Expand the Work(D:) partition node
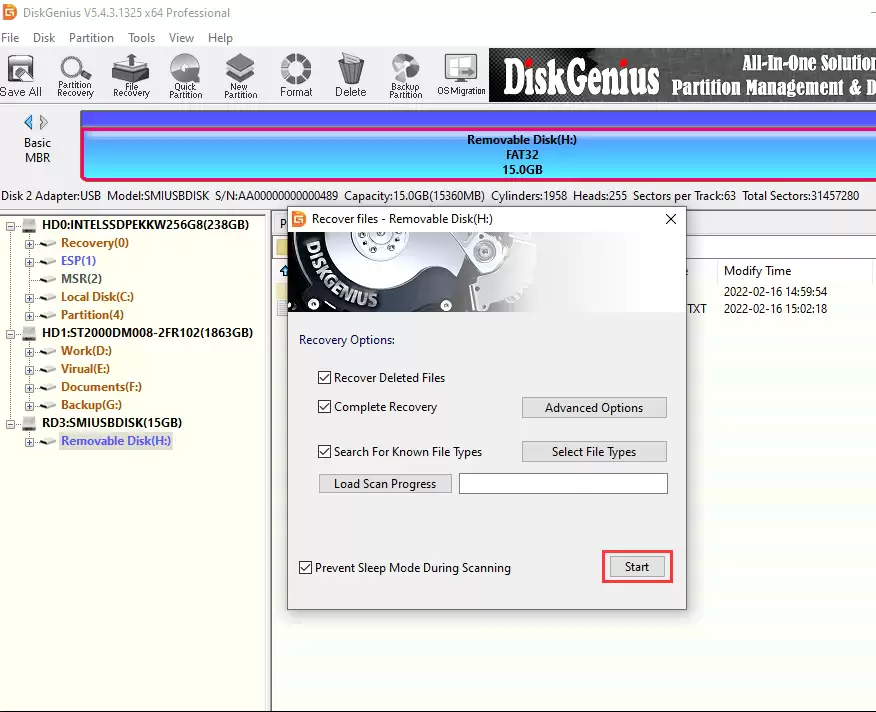The height and width of the screenshot is (712, 876). point(29,351)
